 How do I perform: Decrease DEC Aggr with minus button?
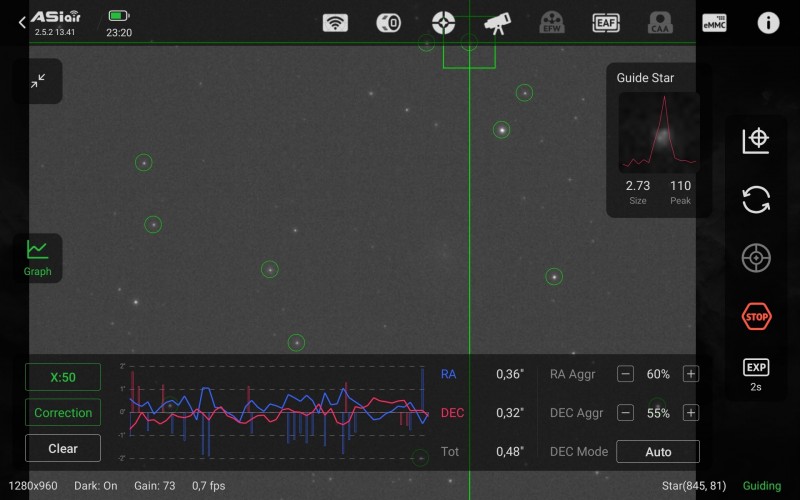click(x=626, y=413)
